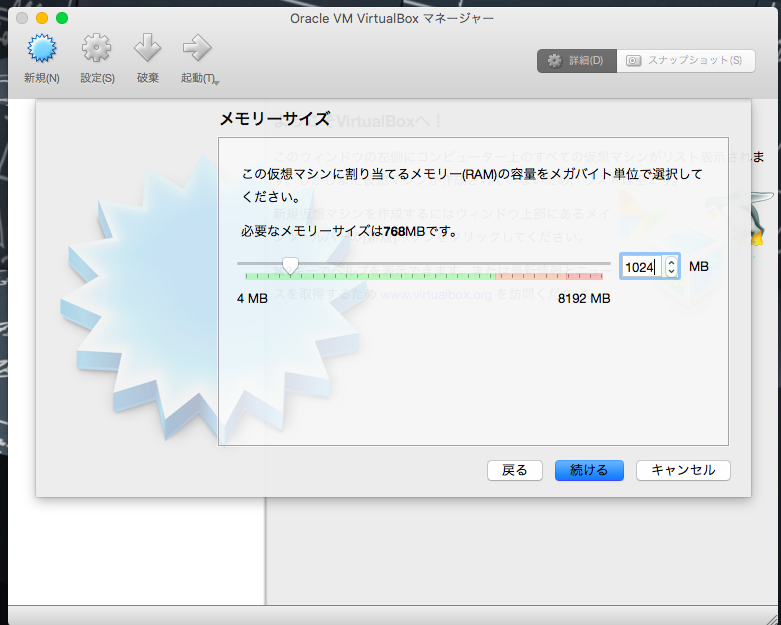The width and height of the screenshot is (781, 625).
Task: Click the New (新規) virtual machine icon
Action: click(42, 48)
